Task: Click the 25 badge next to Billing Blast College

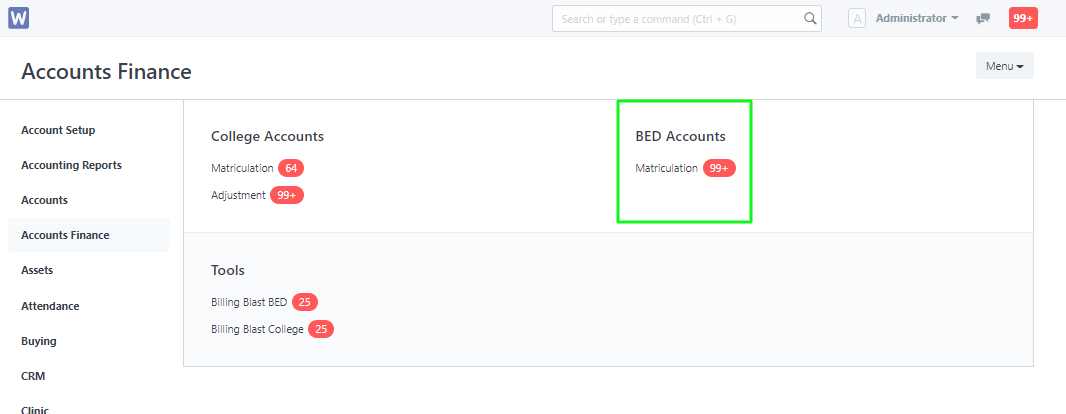Action: (321, 329)
